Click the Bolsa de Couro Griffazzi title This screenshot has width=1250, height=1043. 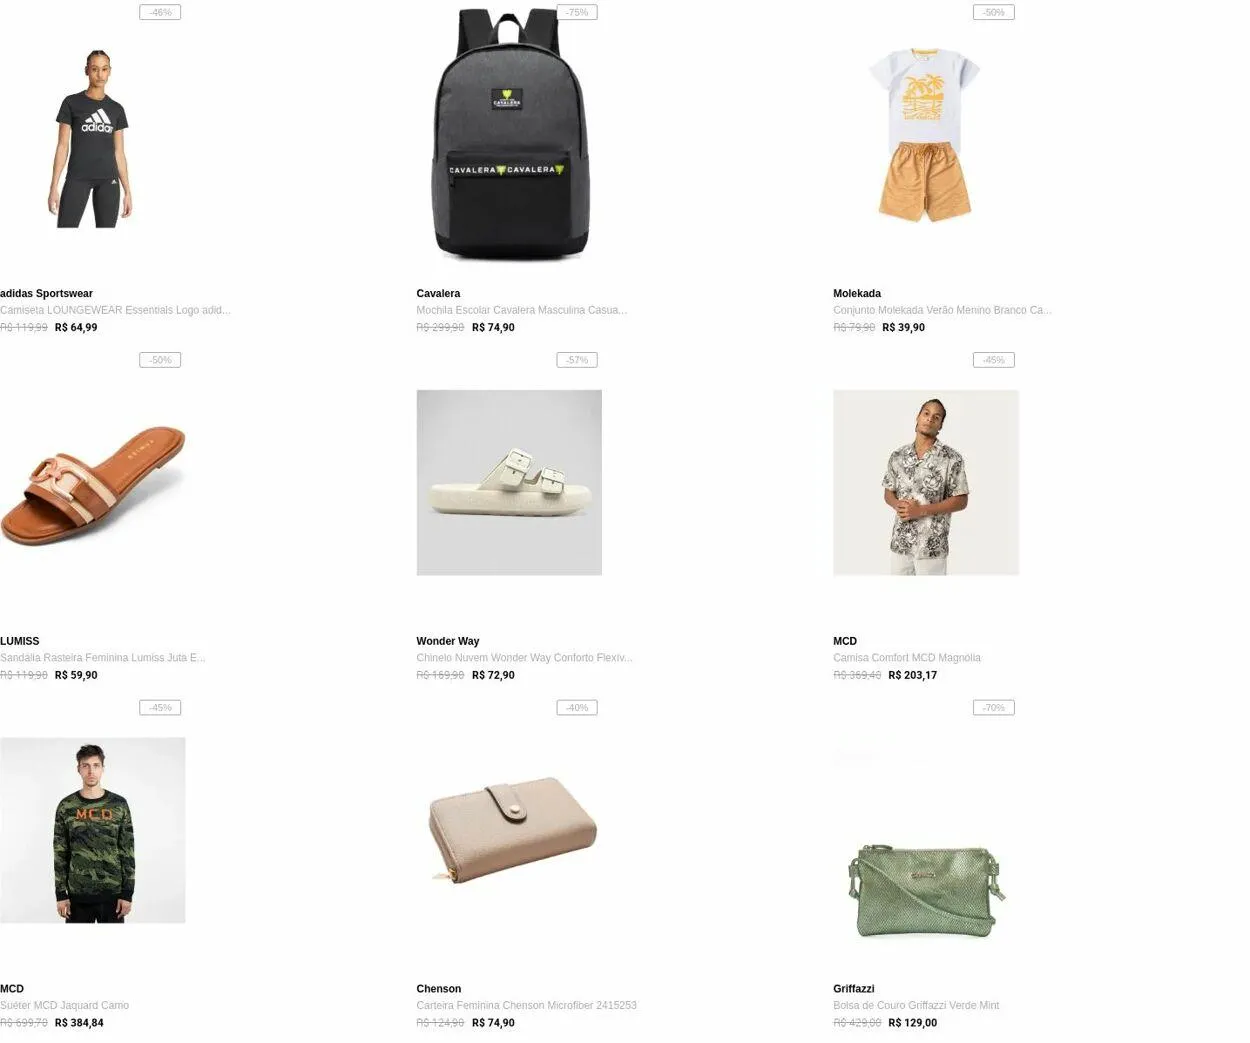point(916,1006)
